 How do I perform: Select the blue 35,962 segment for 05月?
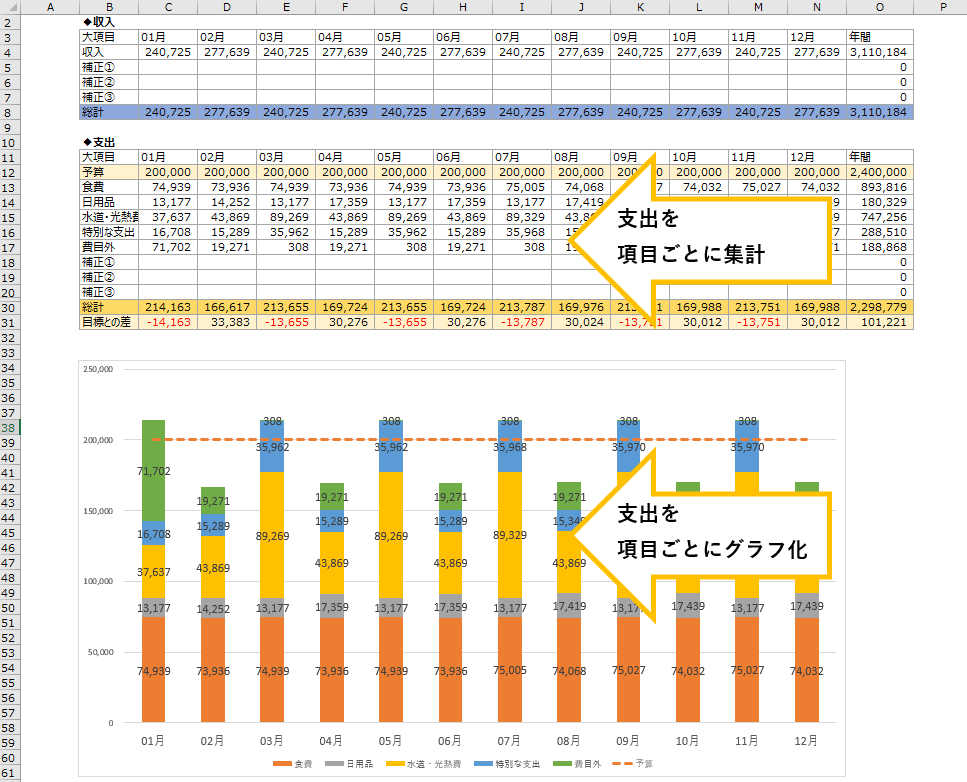[391, 447]
